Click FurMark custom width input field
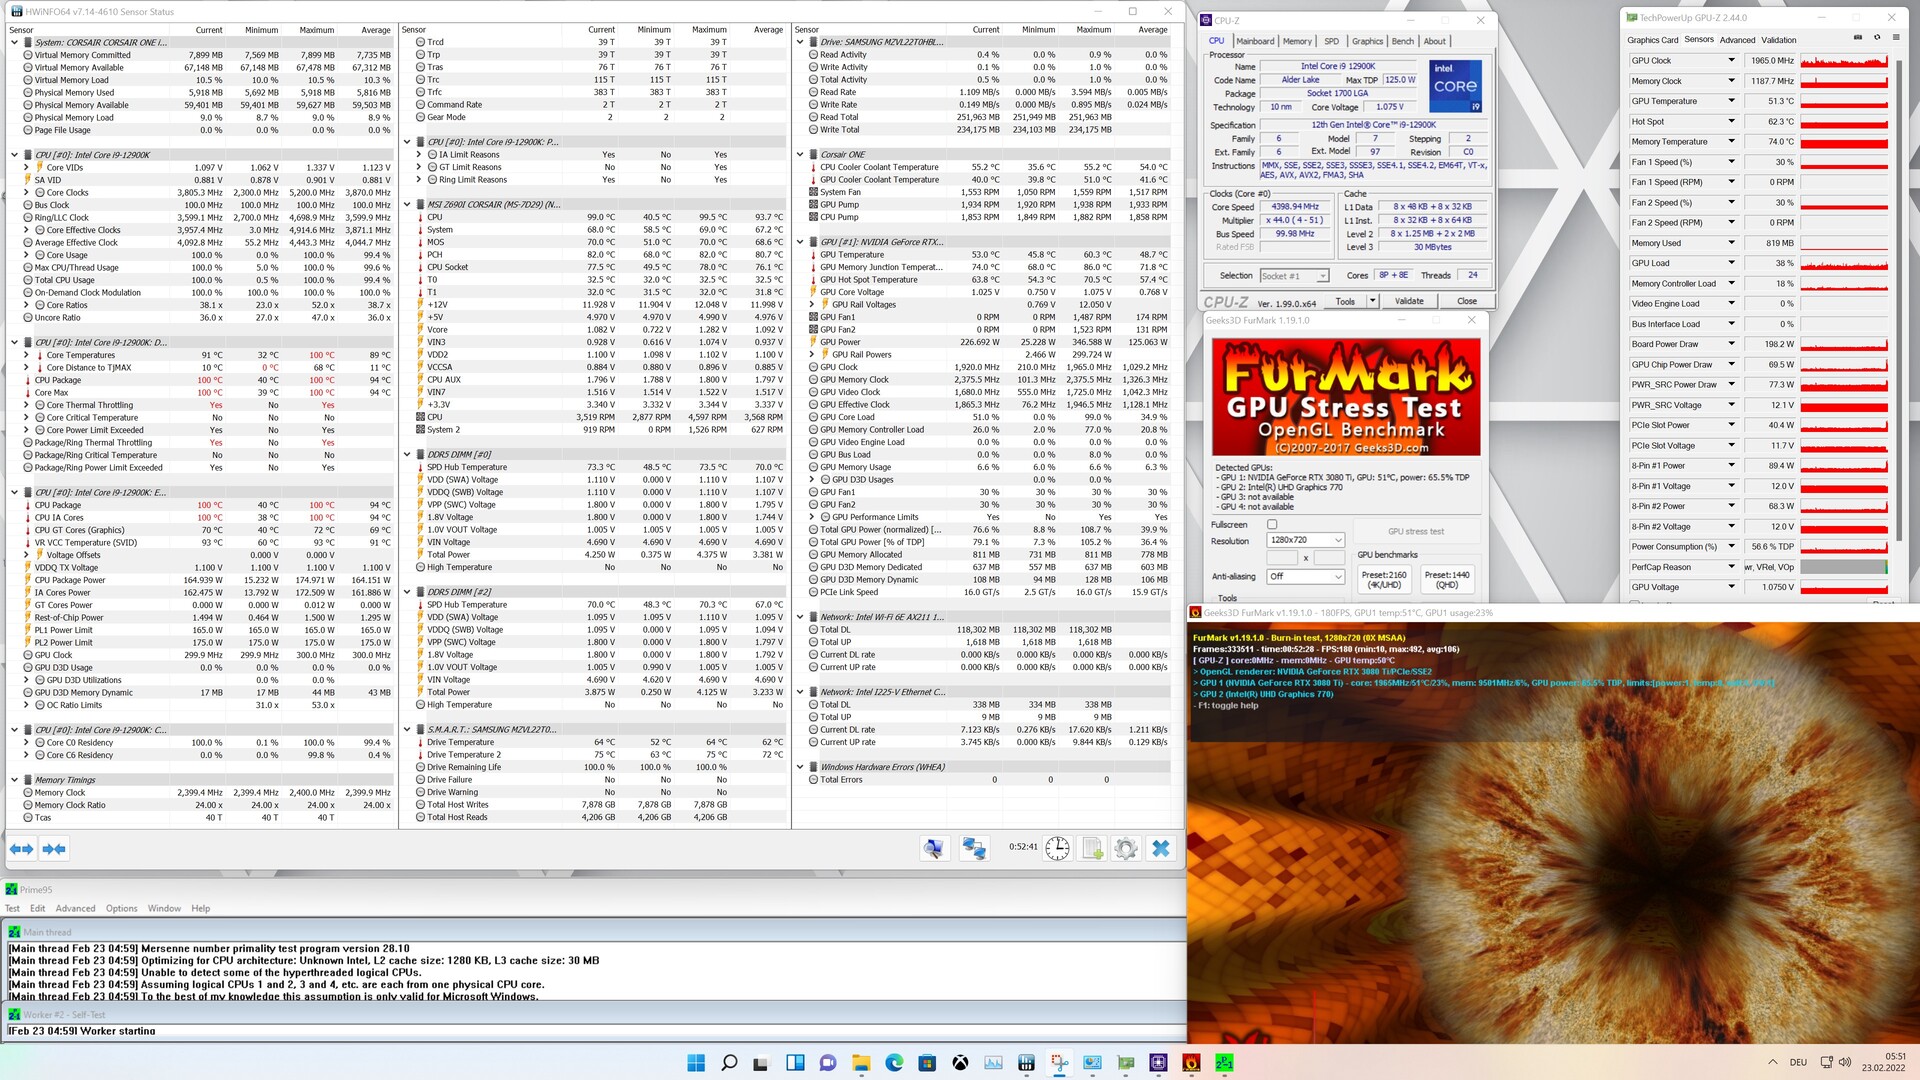This screenshot has width=1920, height=1080. point(1282,558)
